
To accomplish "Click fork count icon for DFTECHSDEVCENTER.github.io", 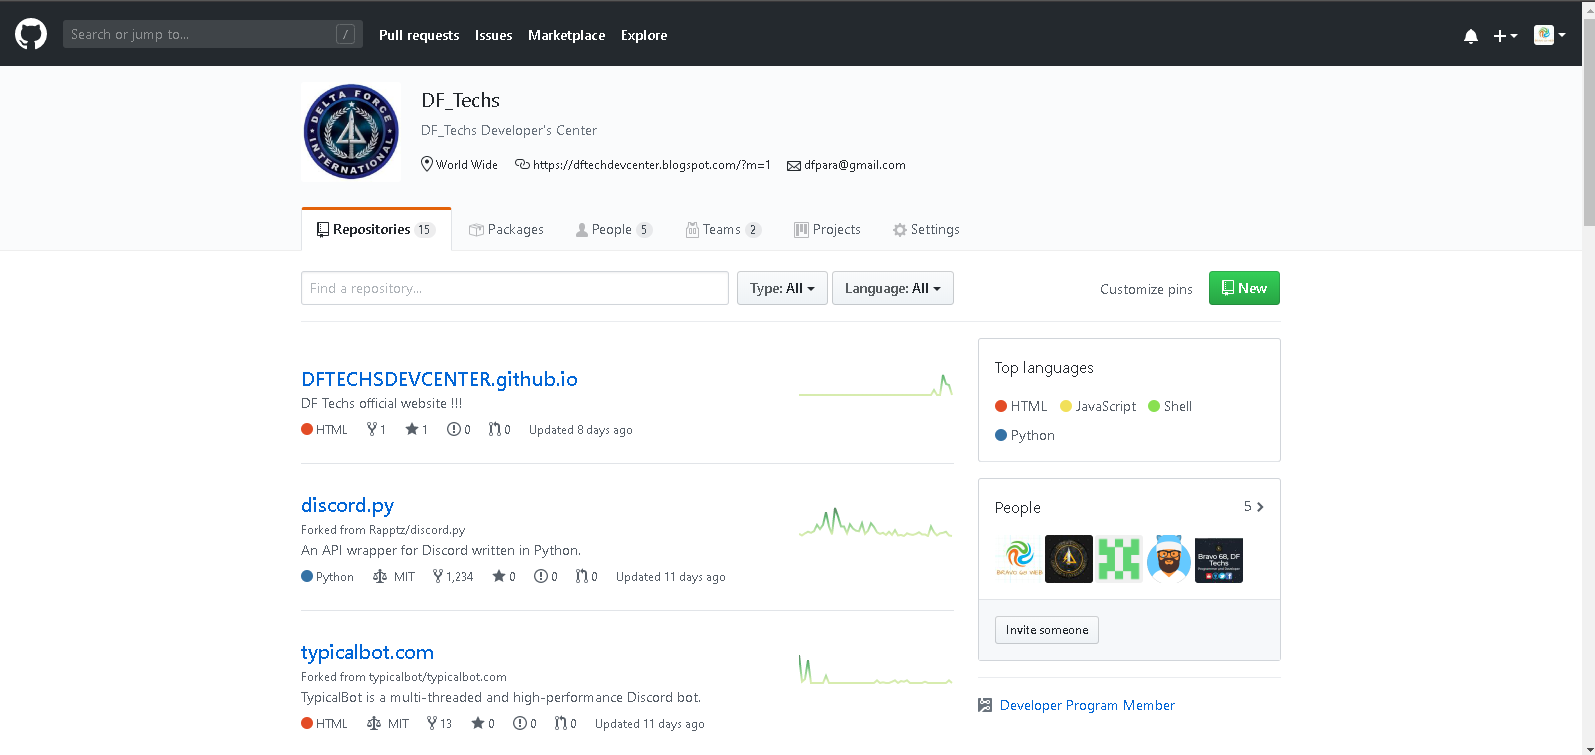I will pyautogui.click(x=372, y=429).
